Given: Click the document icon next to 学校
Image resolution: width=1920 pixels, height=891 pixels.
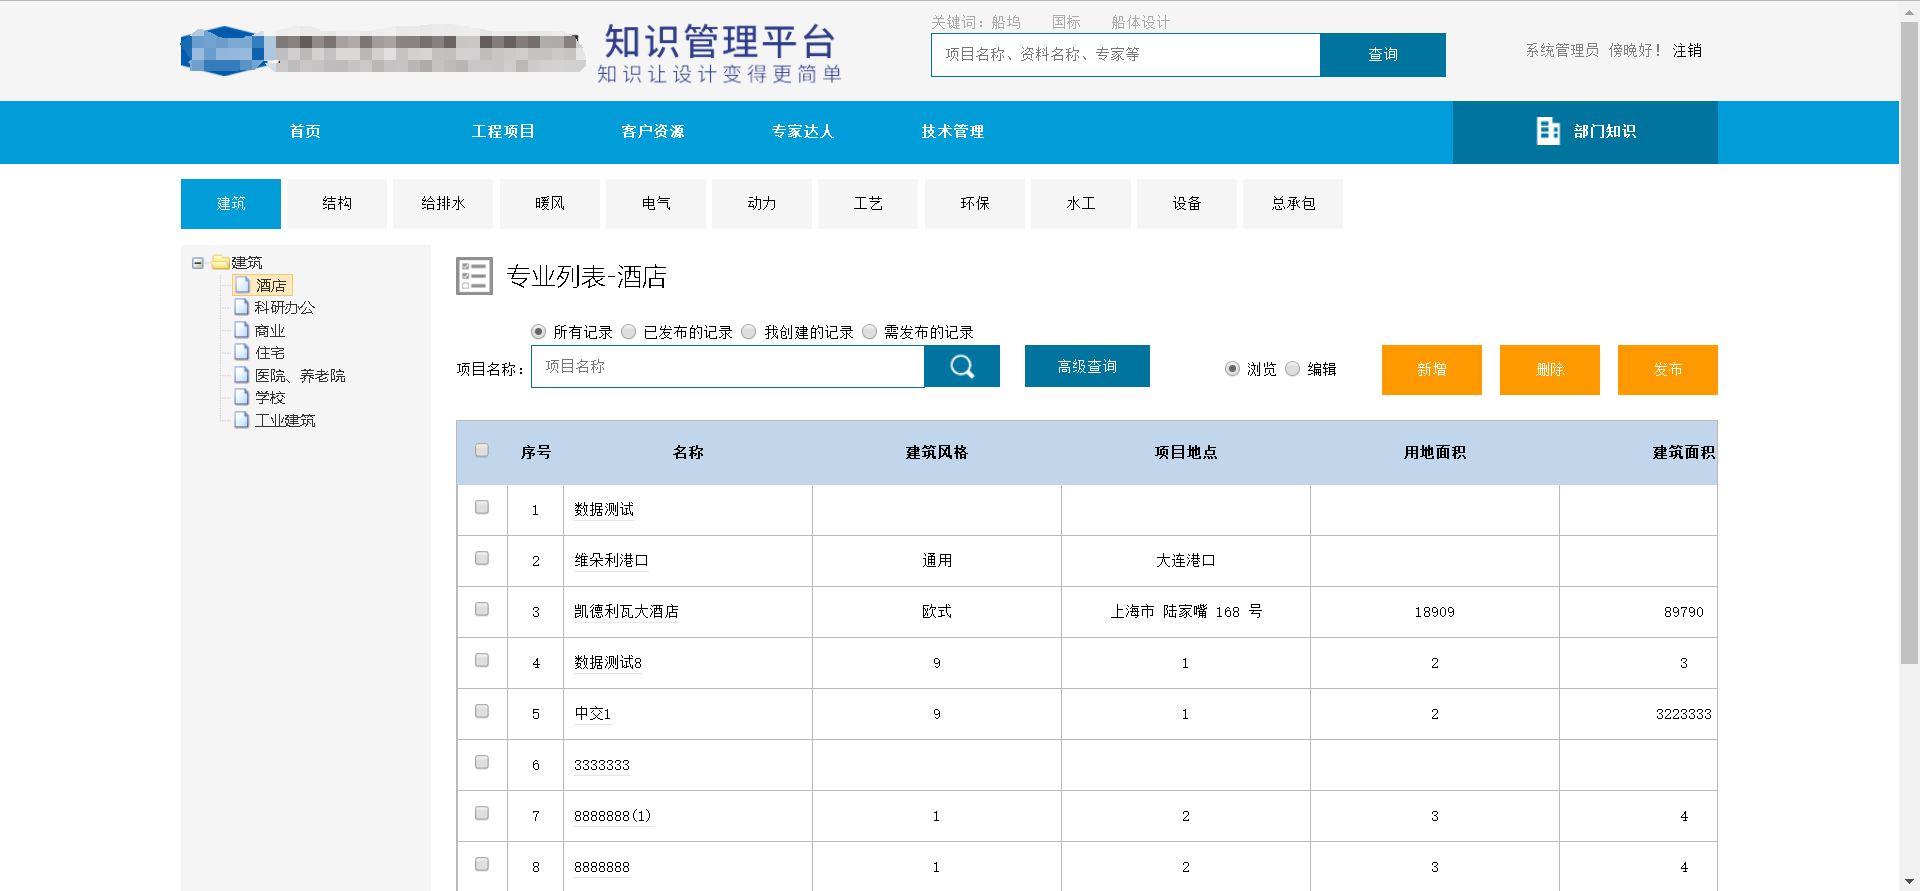Looking at the screenshot, I should [x=242, y=397].
